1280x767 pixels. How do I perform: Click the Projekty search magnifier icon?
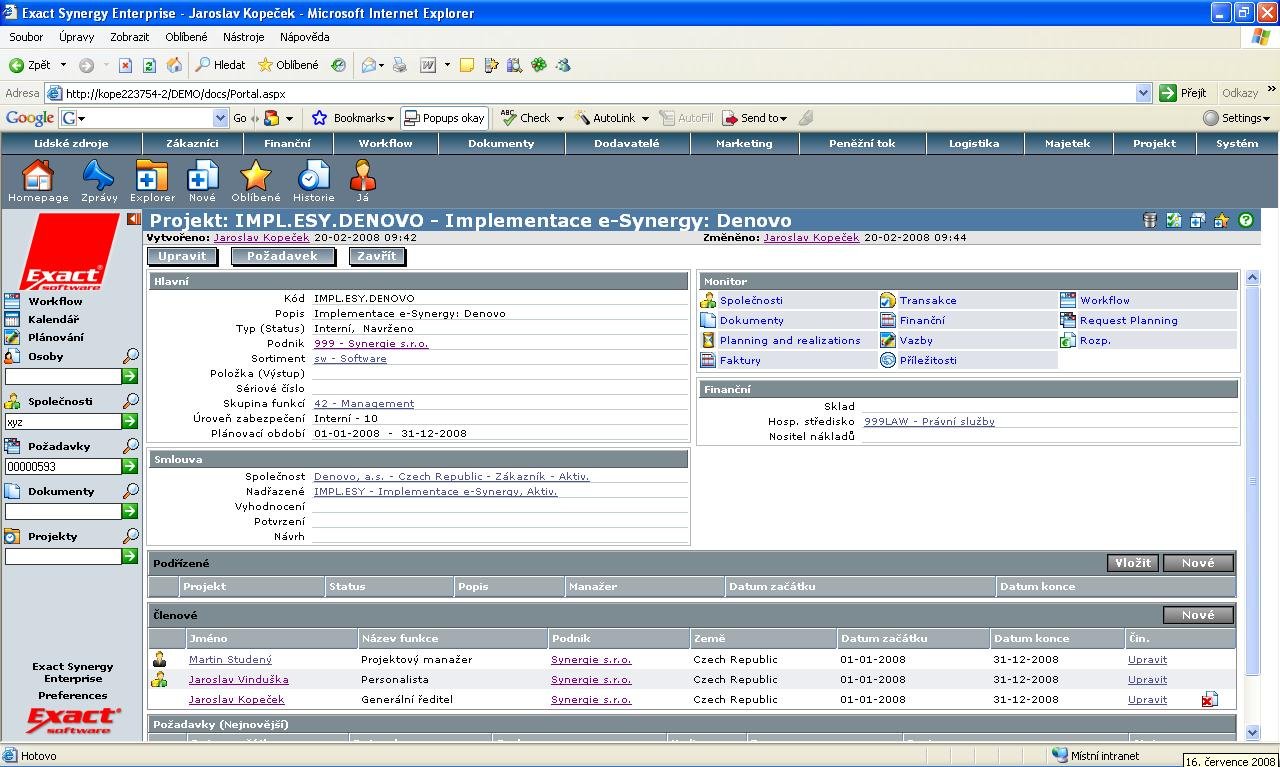click(130, 536)
